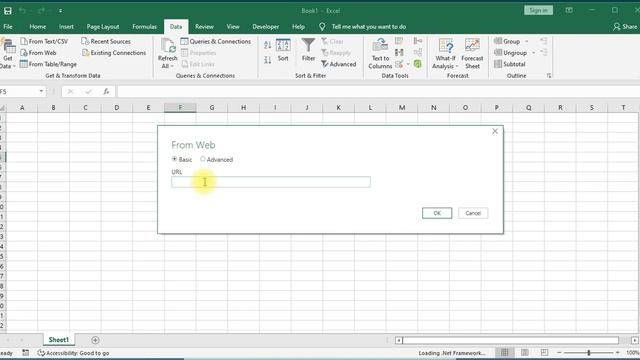The image size is (640, 360).
Task: Switch to the Review tab
Action: [x=204, y=27]
